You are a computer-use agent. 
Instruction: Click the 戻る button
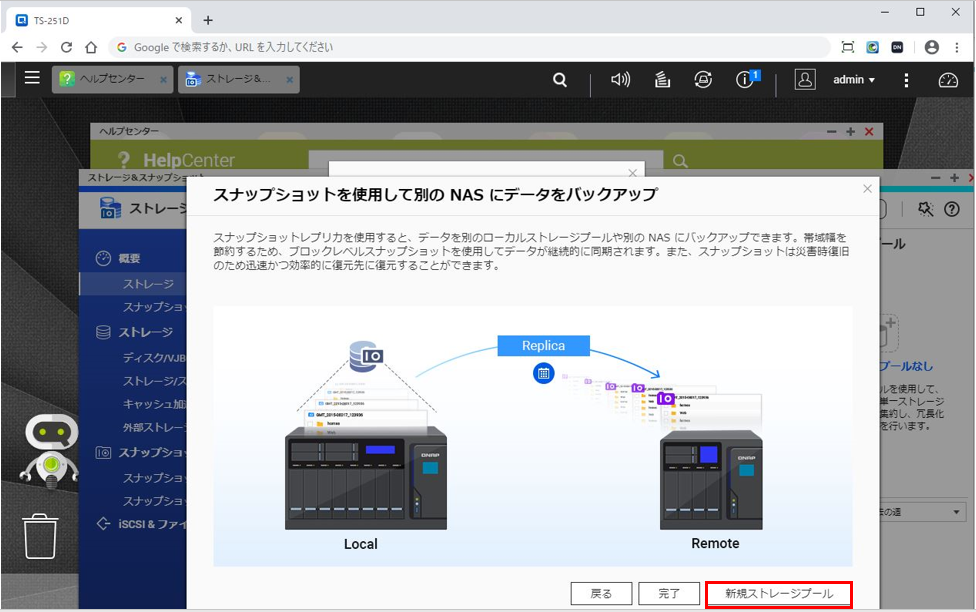[601, 594]
